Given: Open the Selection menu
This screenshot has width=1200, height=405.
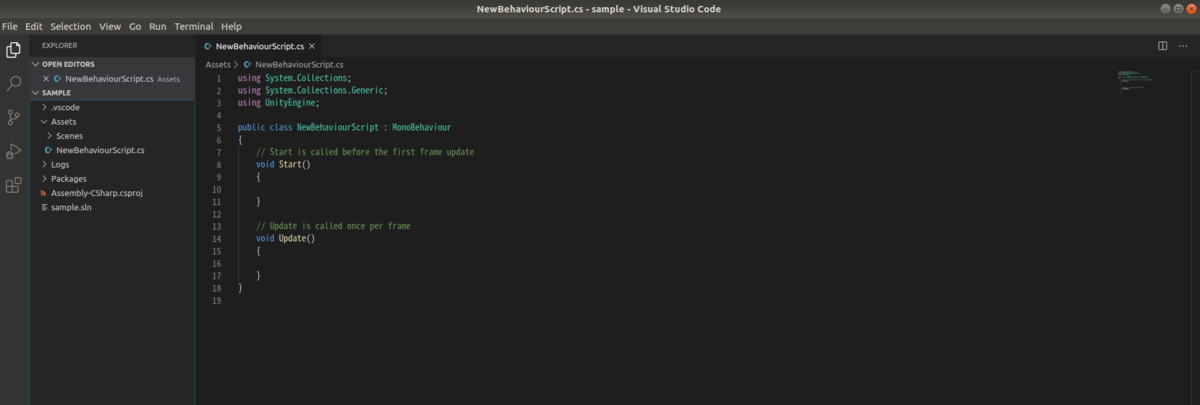Looking at the screenshot, I should (x=70, y=26).
